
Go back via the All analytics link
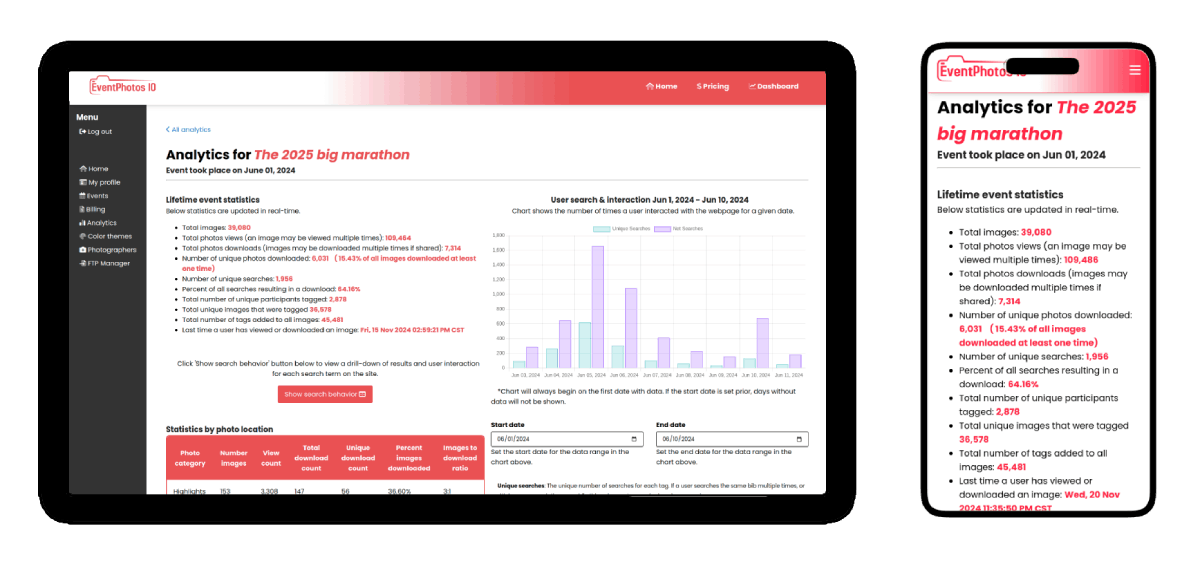click(x=188, y=129)
